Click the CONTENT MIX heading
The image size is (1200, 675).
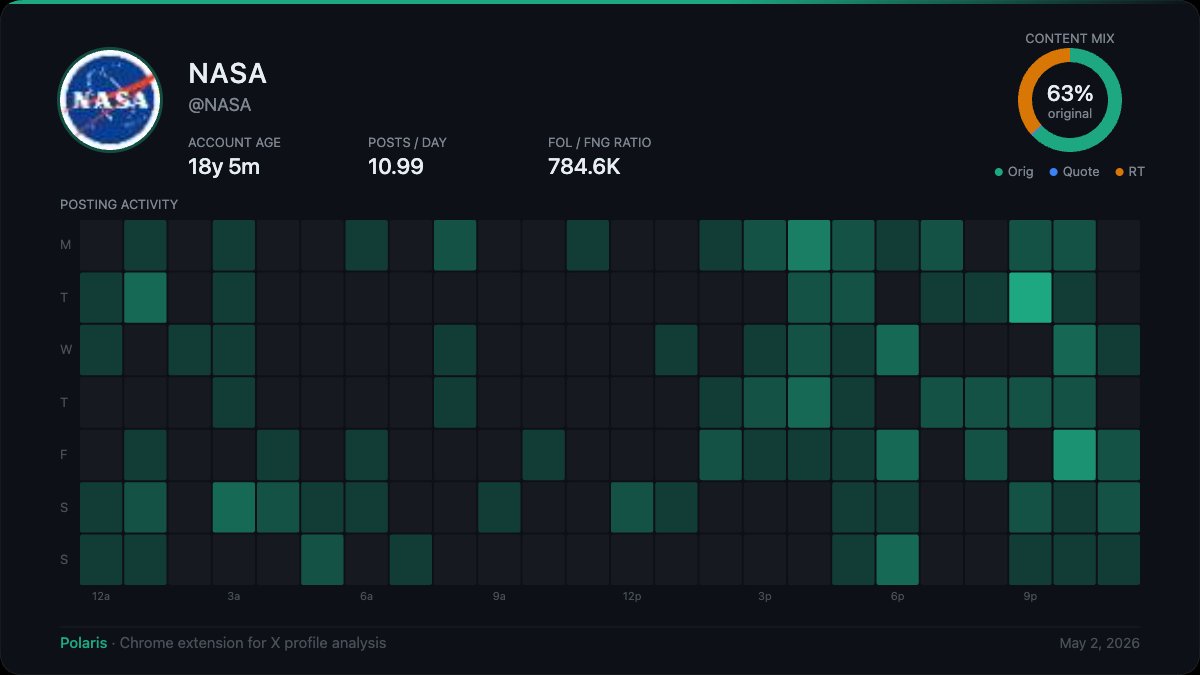click(x=1070, y=39)
